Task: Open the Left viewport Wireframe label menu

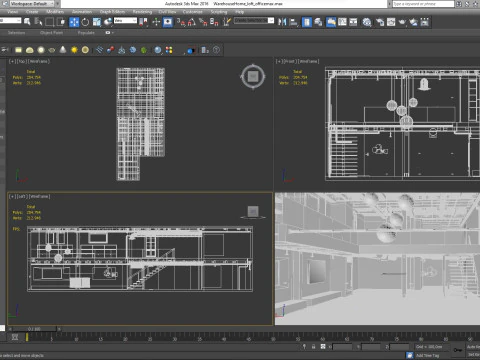Action: 40,196
